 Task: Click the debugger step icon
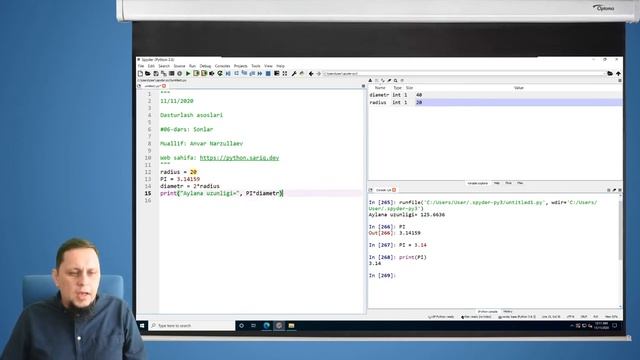(x=236, y=73)
